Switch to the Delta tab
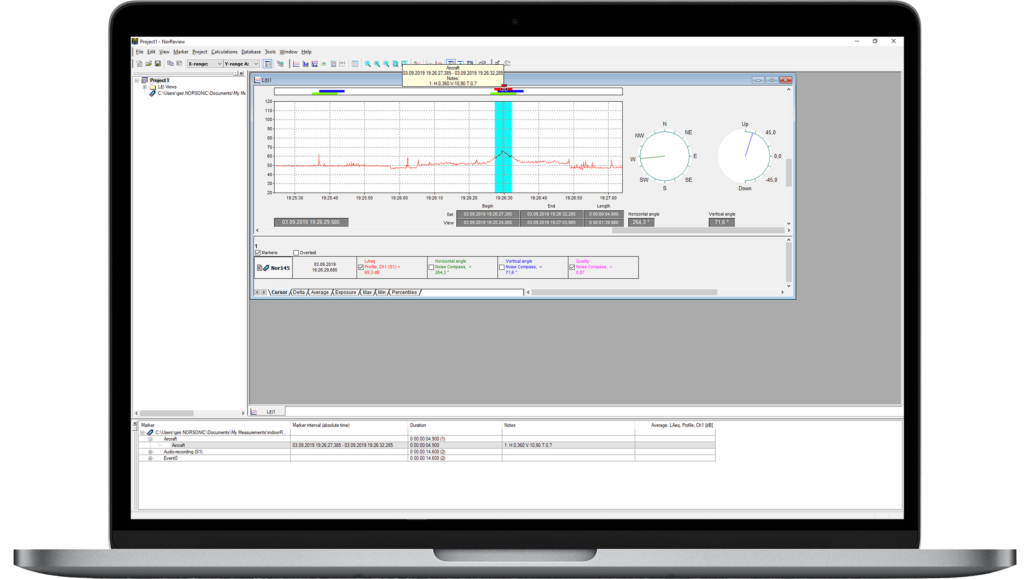The image size is (1030, 579). point(299,292)
